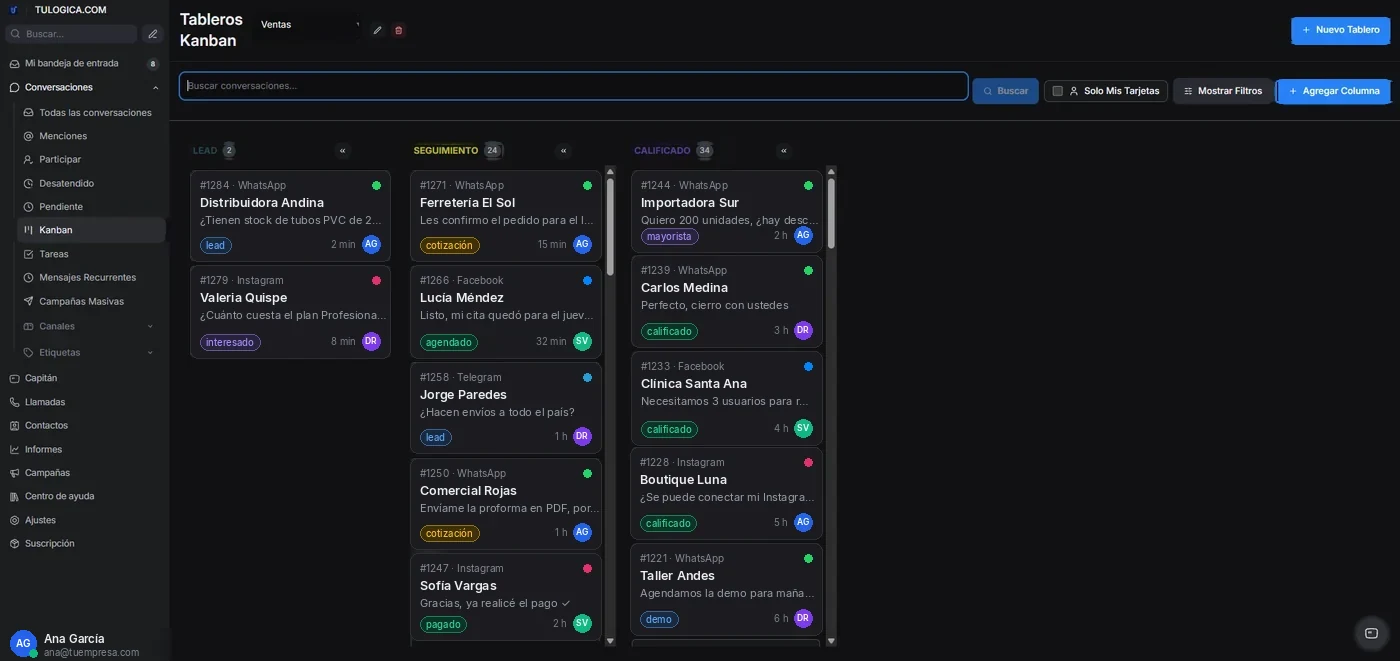1400x661 pixels.
Task: Click the green status dot on Ferretería El Sol
Action: click(x=587, y=185)
